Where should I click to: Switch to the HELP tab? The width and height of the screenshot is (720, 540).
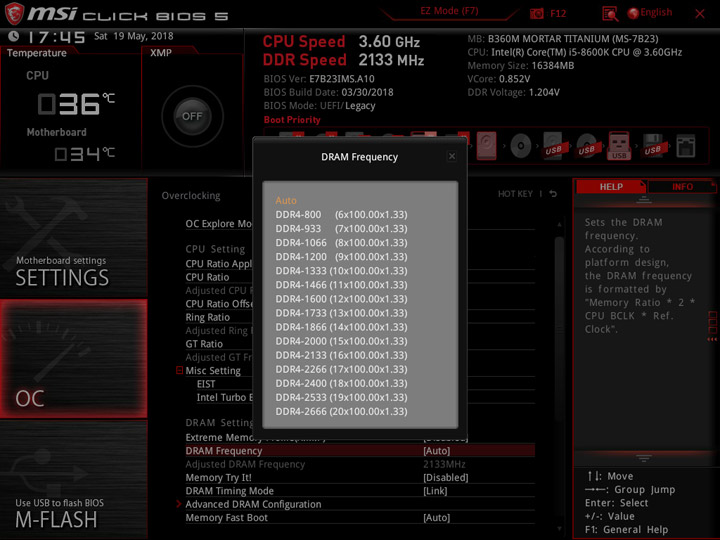pos(611,186)
